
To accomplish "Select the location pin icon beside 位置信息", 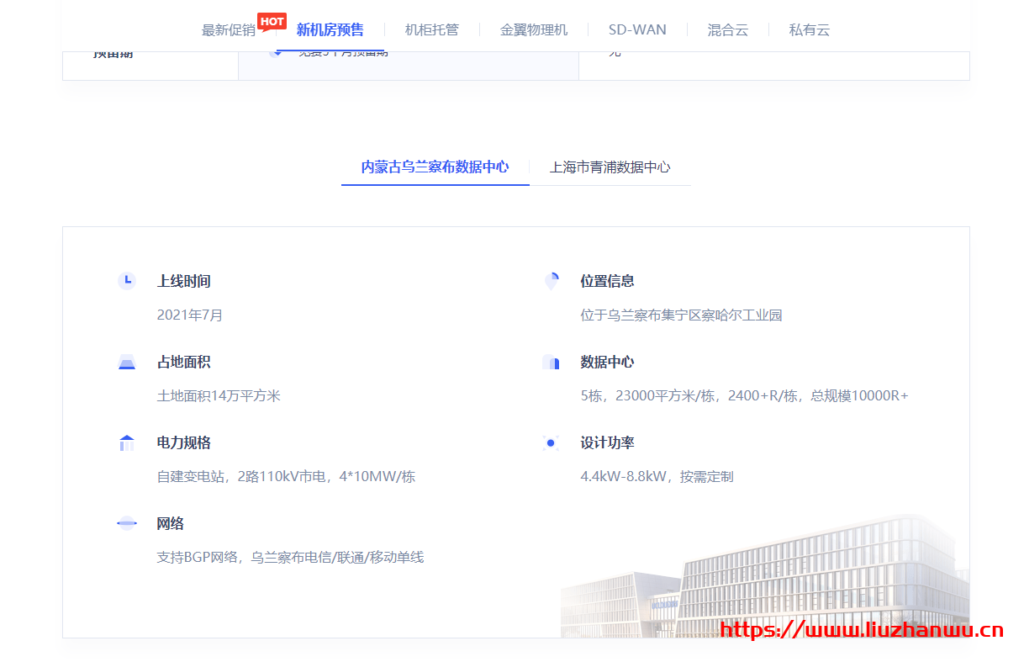I will click(553, 281).
